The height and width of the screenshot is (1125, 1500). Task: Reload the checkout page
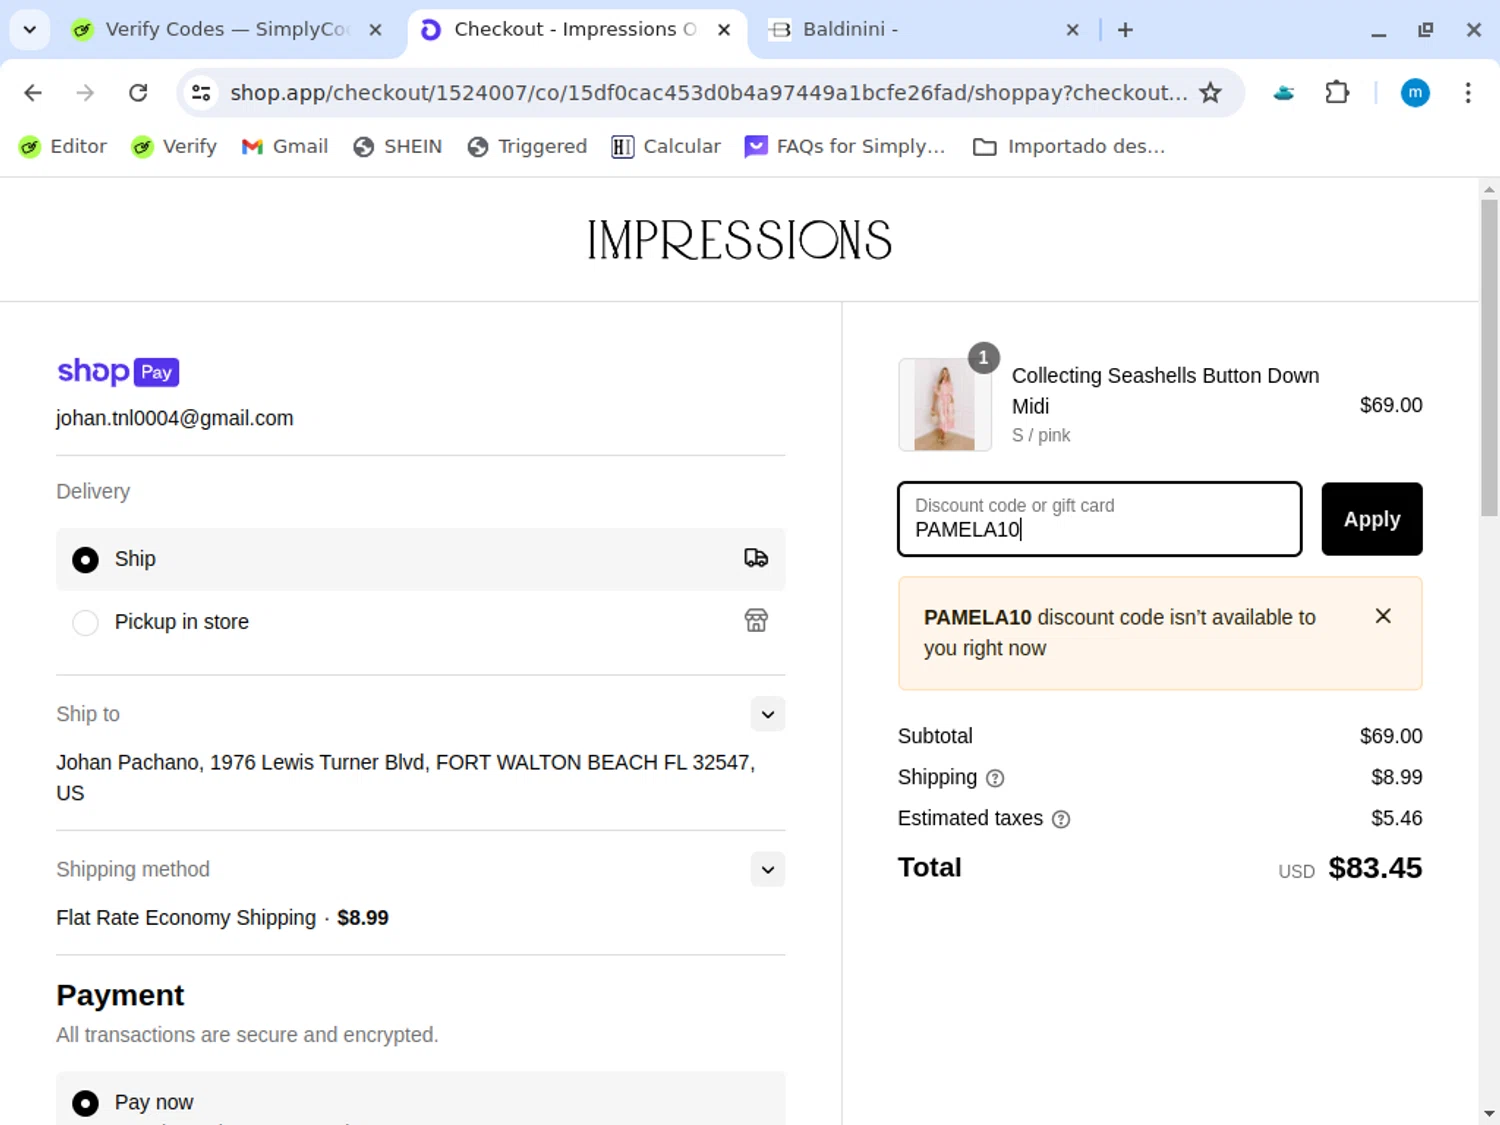point(138,93)
